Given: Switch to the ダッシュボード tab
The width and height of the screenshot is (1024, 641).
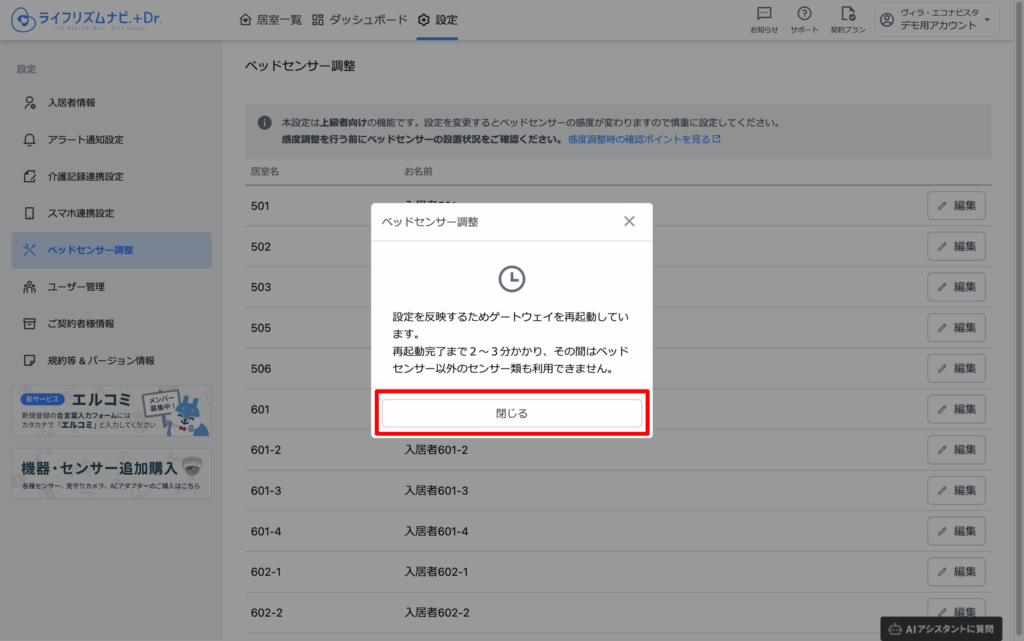Looking at the screenshot, I should point(360,20).
